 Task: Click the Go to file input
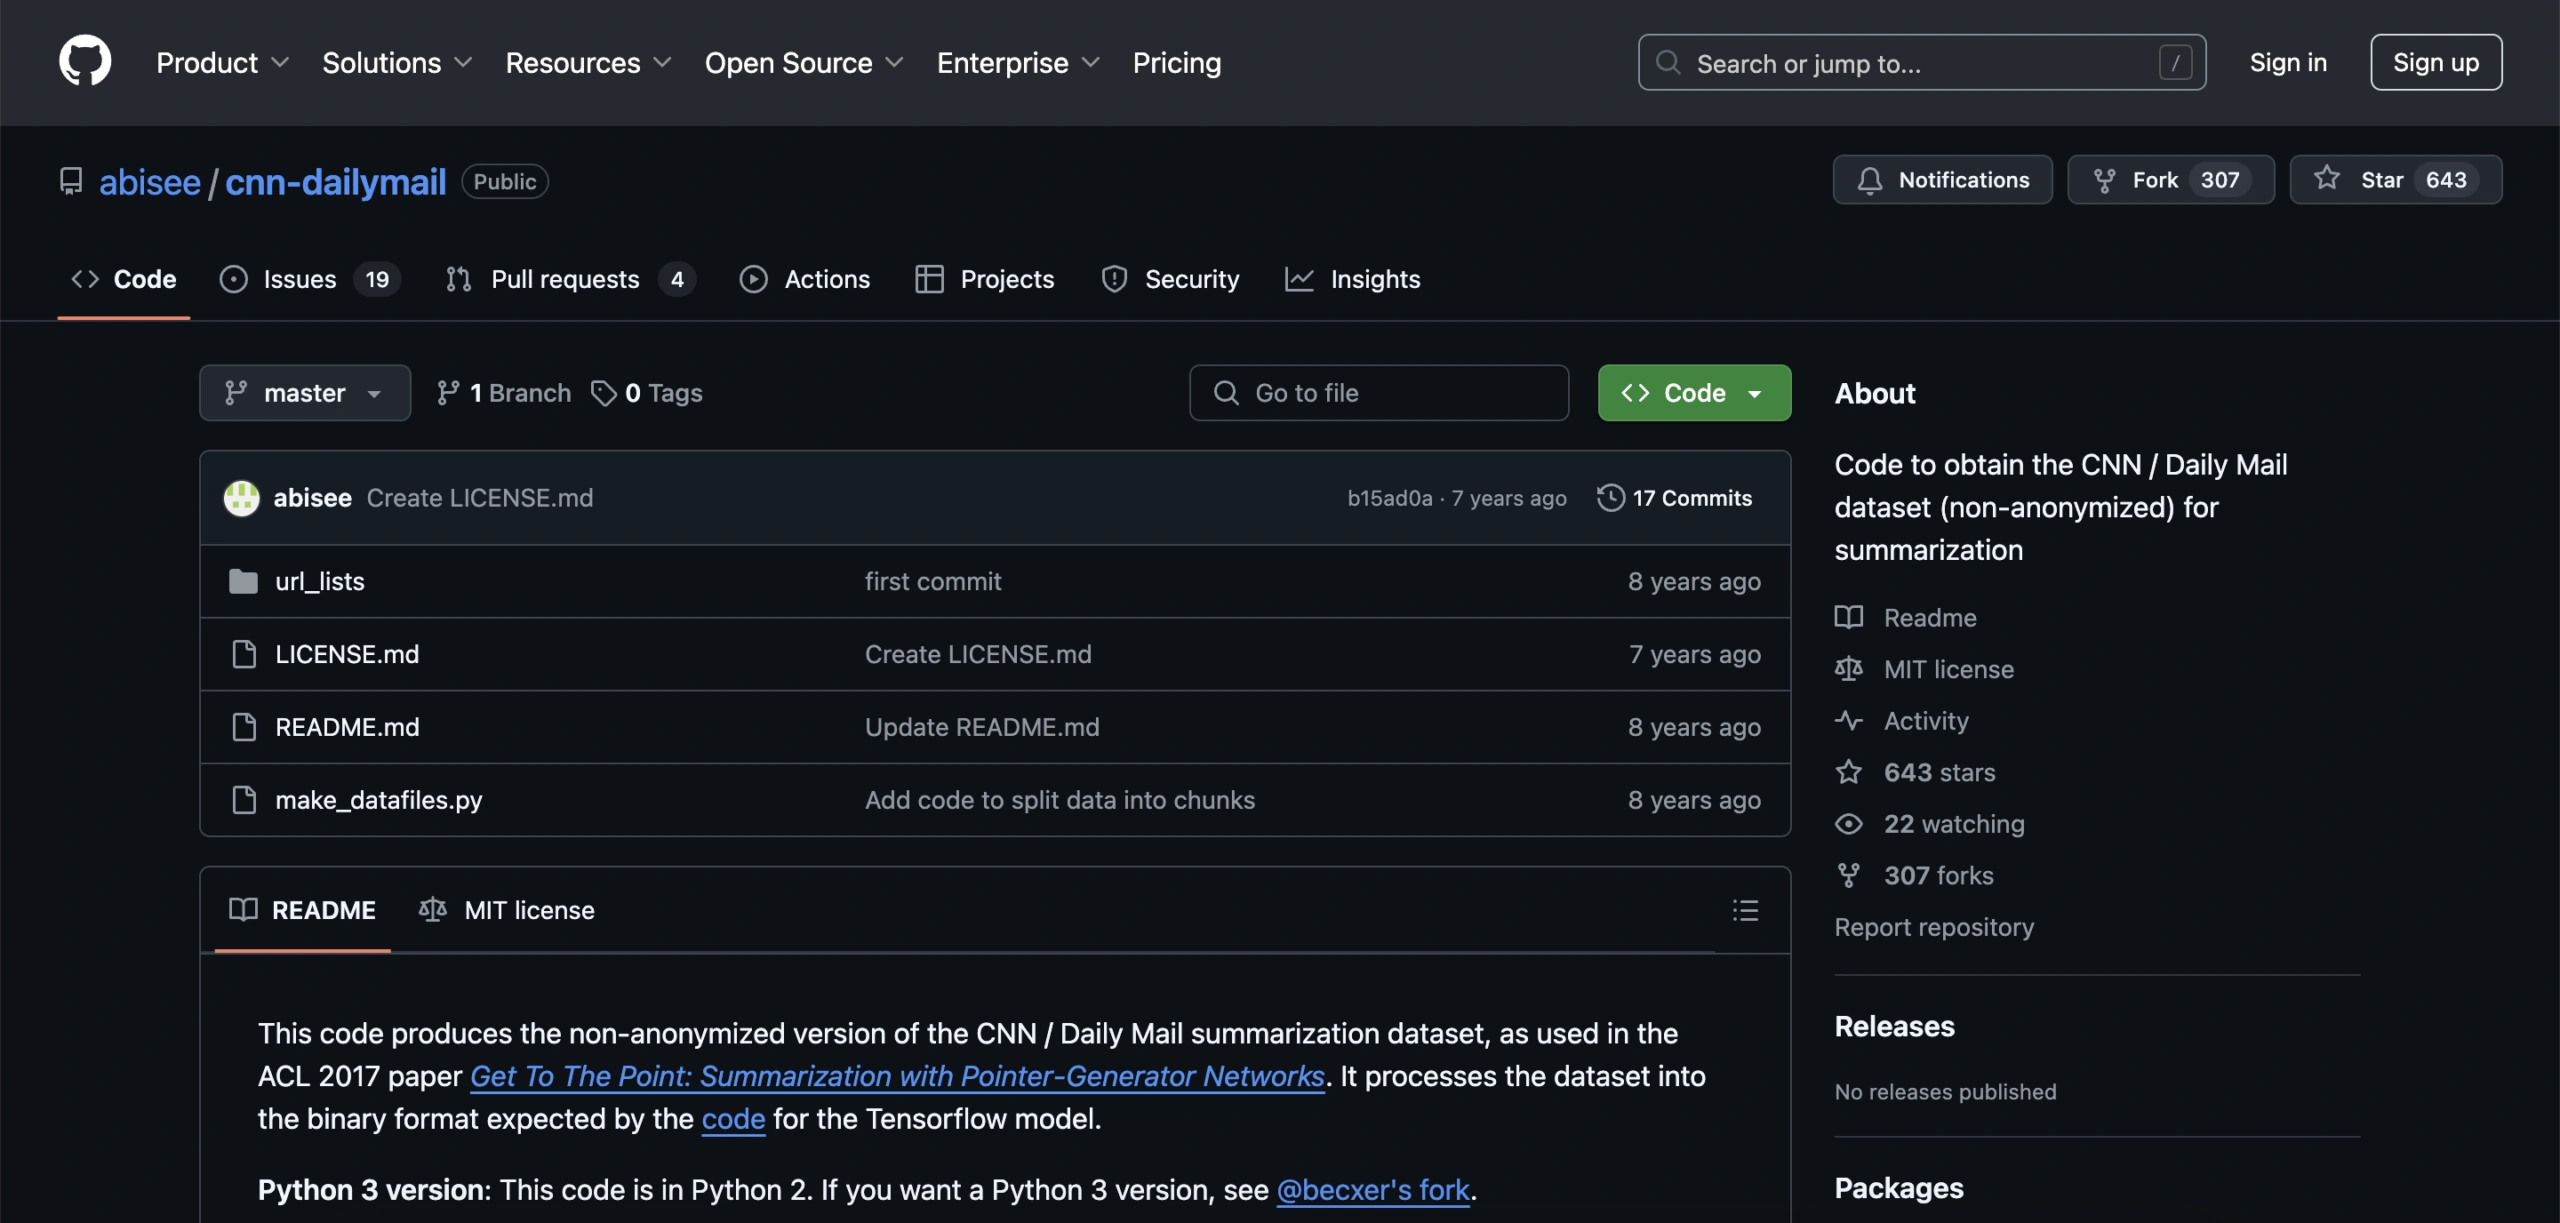click(x=1379, y=393)
